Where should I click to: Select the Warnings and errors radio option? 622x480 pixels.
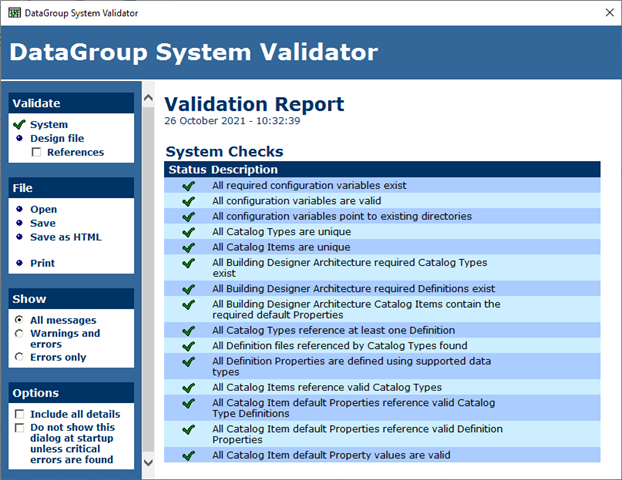pyautogui.click(x=19, y=334)
